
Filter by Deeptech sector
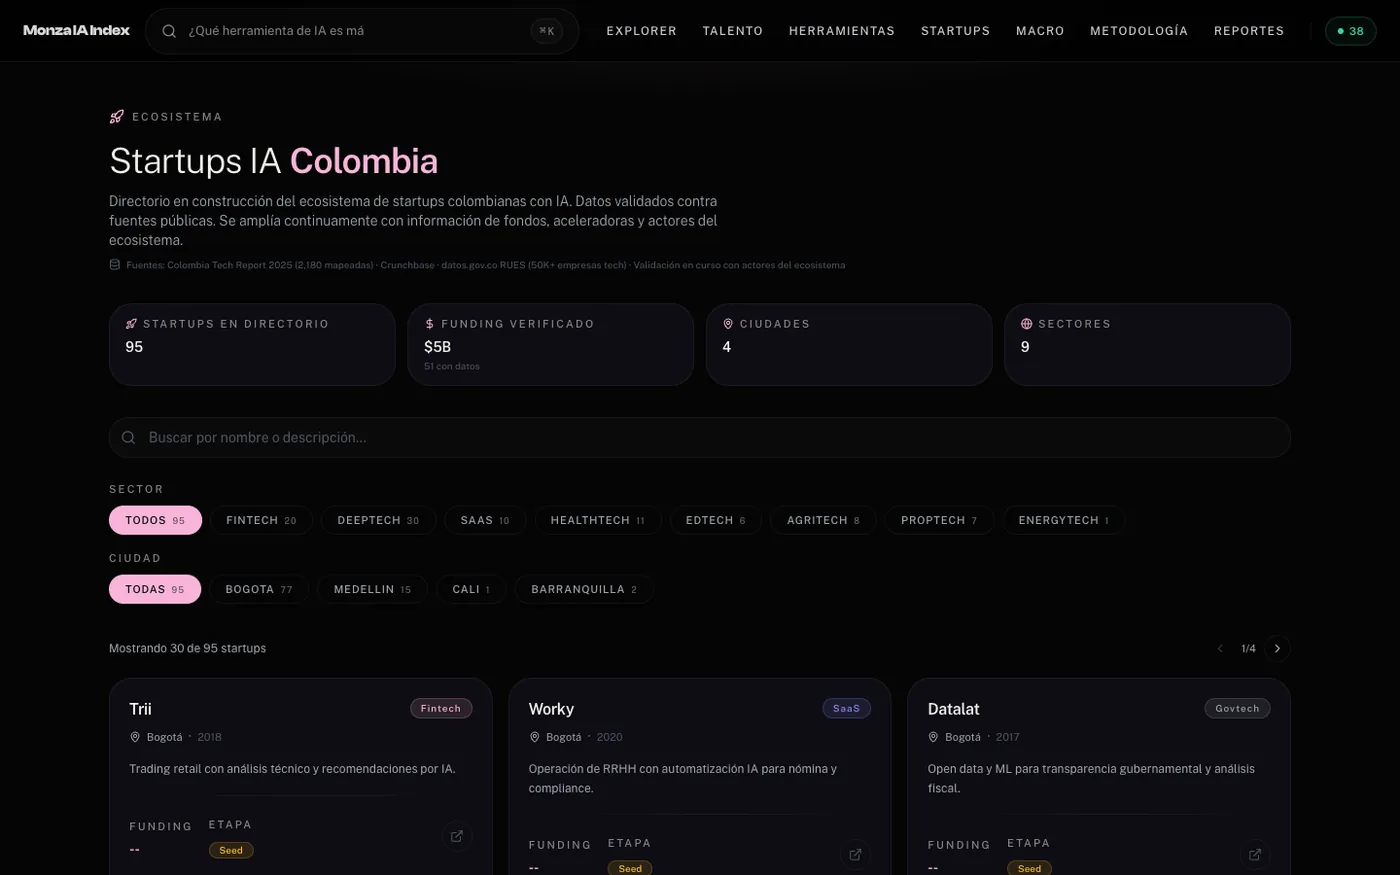point(378,520)
